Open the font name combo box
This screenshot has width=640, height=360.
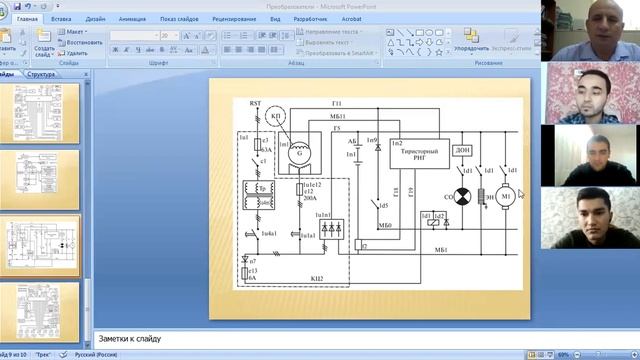[x=134, y=36]
